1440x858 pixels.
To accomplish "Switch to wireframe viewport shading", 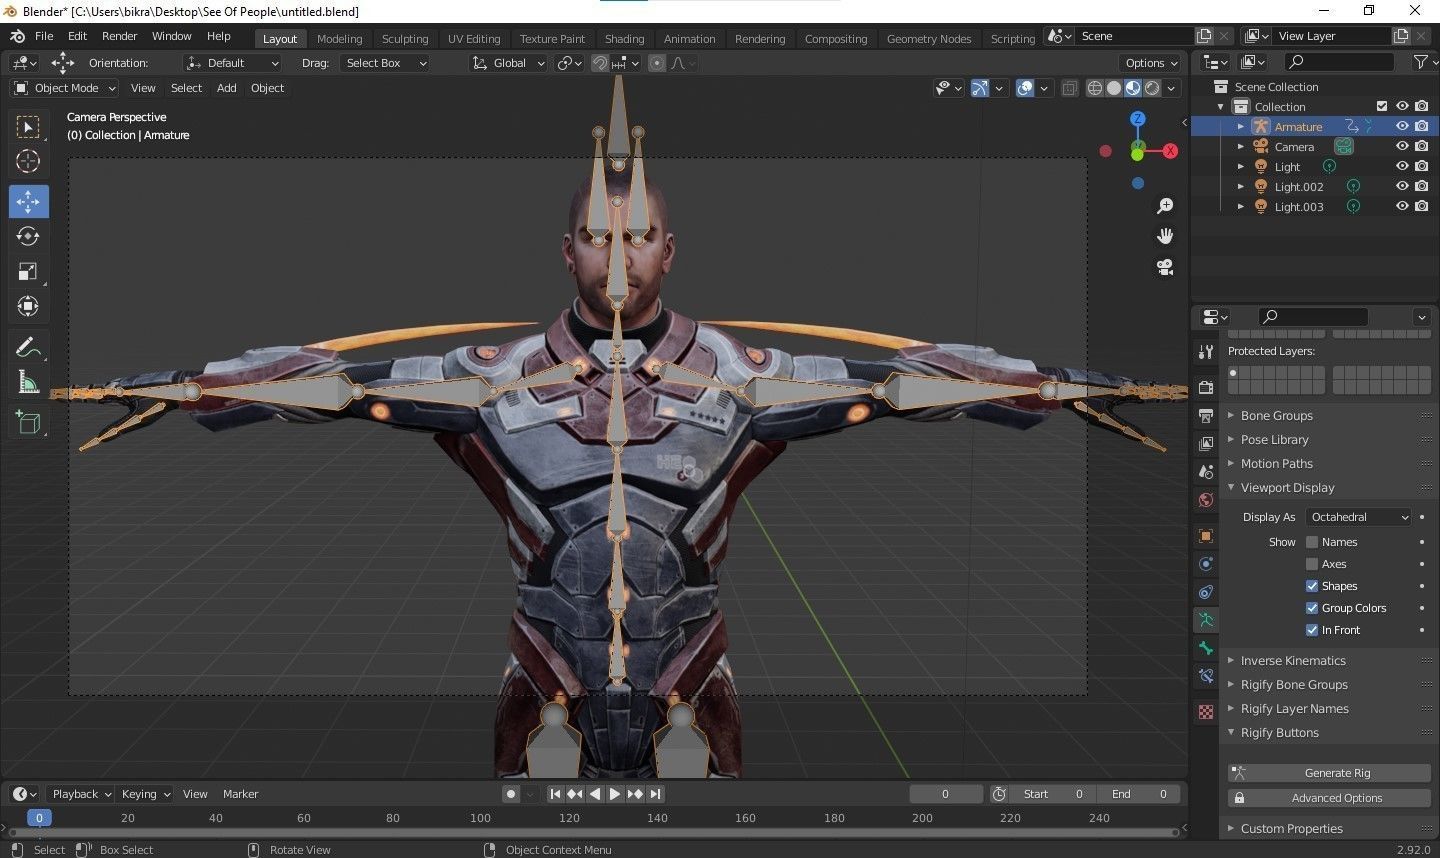I will (1095, 88).
